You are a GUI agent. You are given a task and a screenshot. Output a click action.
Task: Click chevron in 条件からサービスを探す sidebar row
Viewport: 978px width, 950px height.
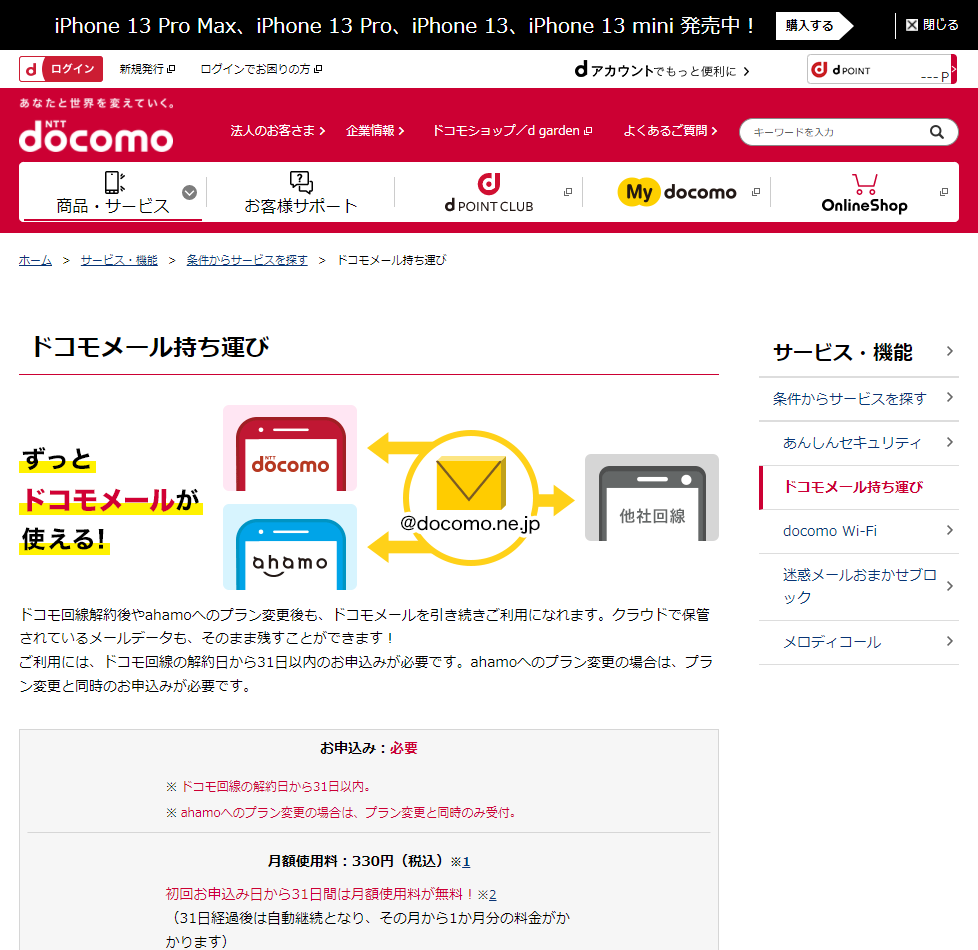(949, 397)
